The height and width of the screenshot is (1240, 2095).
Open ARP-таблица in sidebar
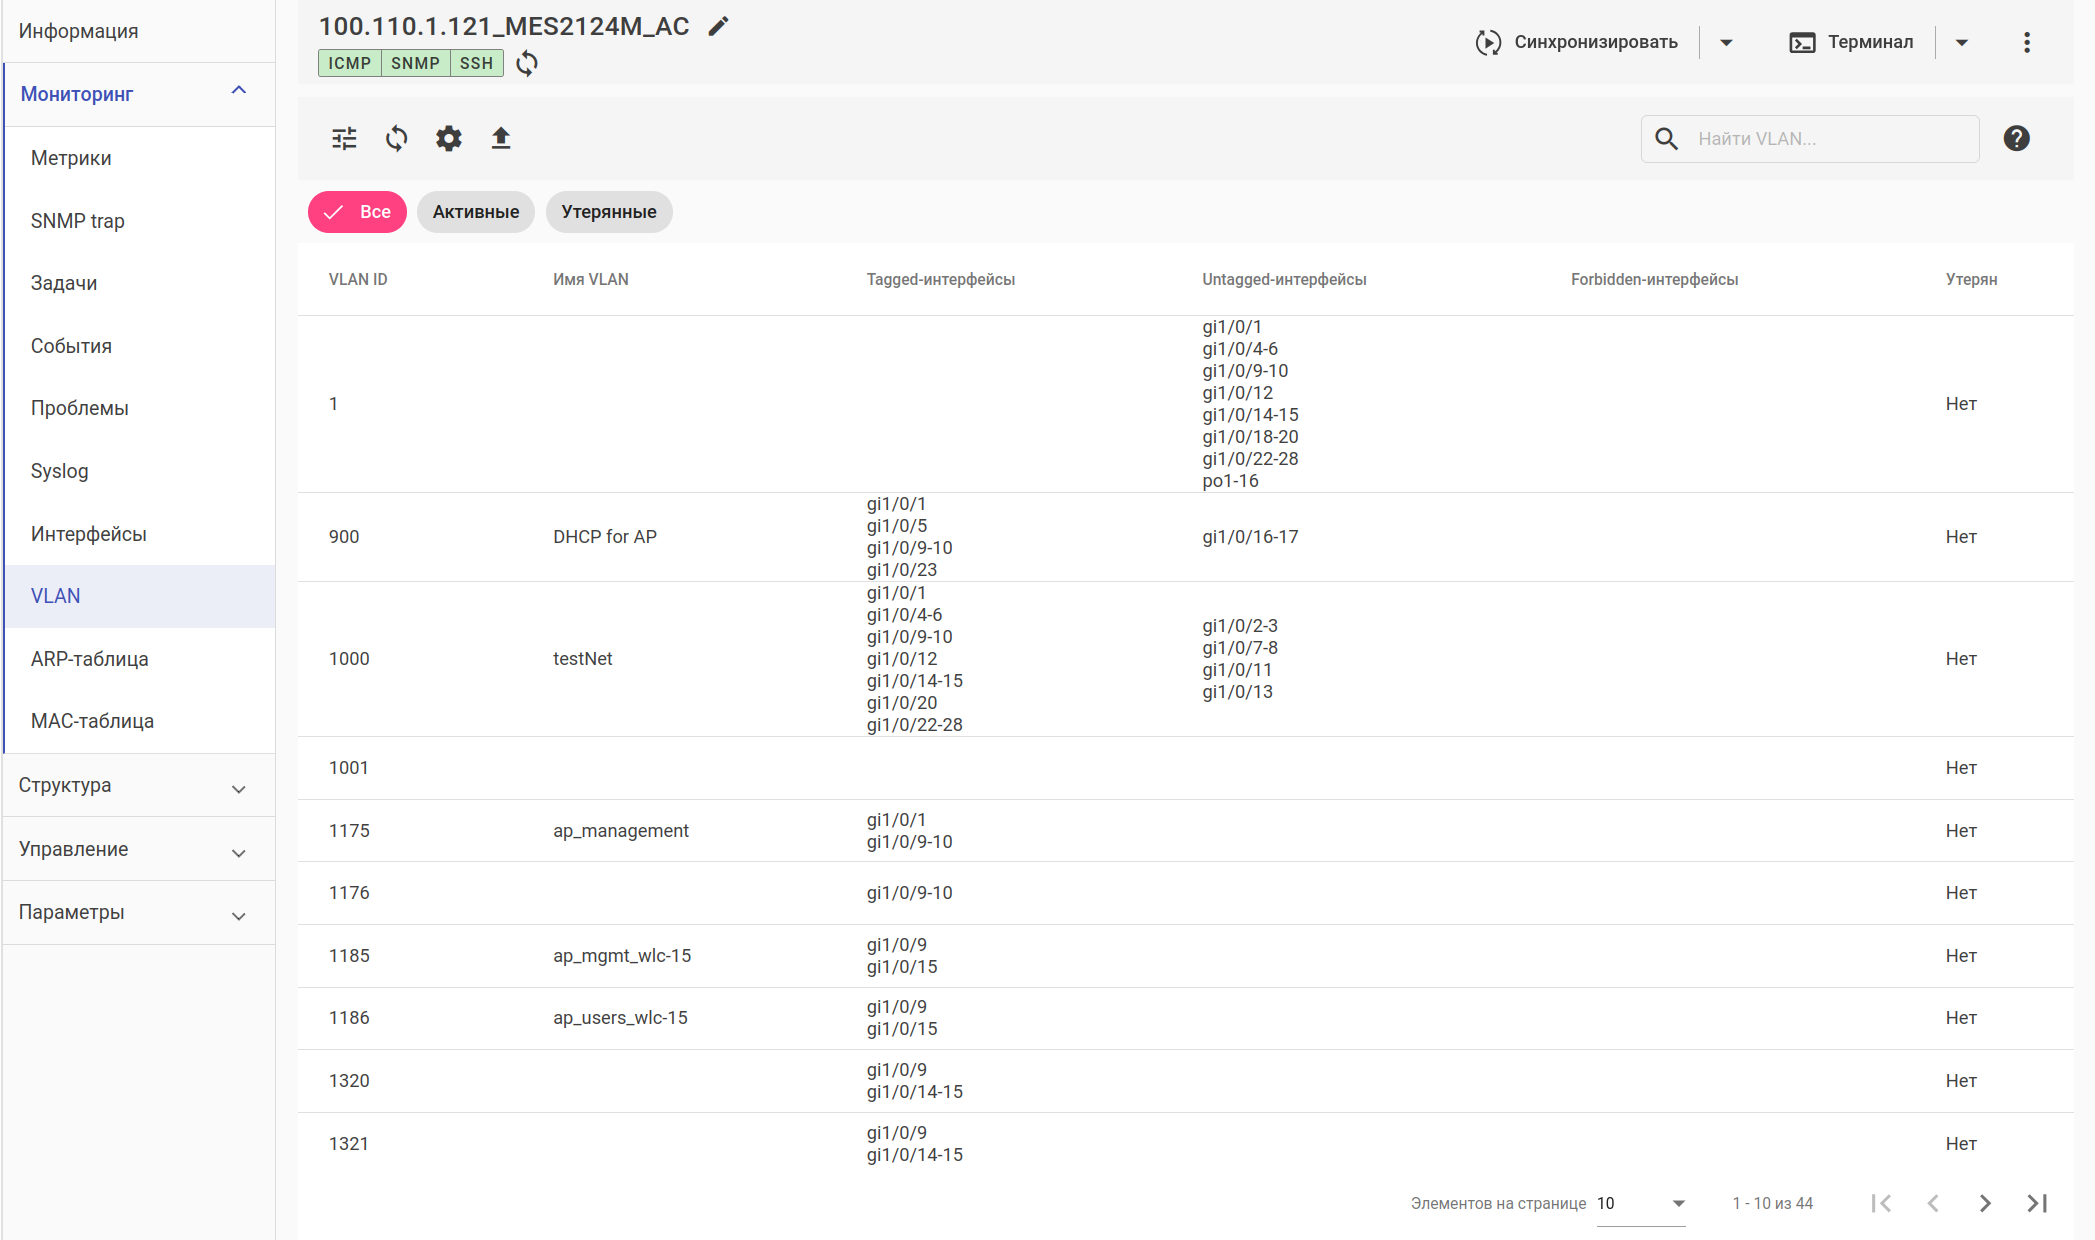[90, 659]
